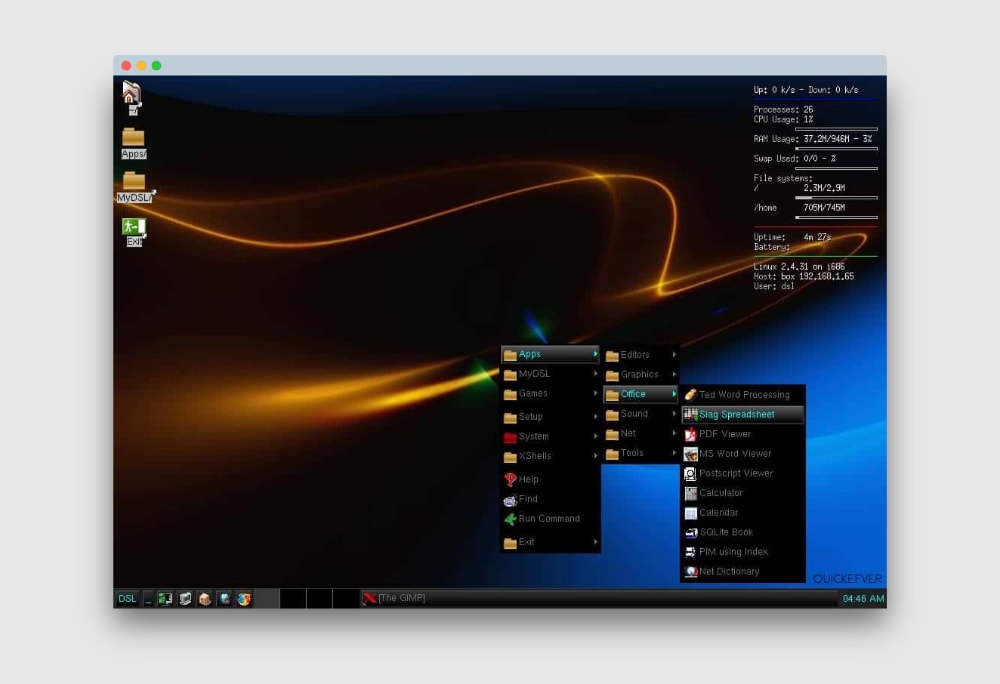
Task: Expand the Sound submenu arrow
Action: click(x=674, y=414)
